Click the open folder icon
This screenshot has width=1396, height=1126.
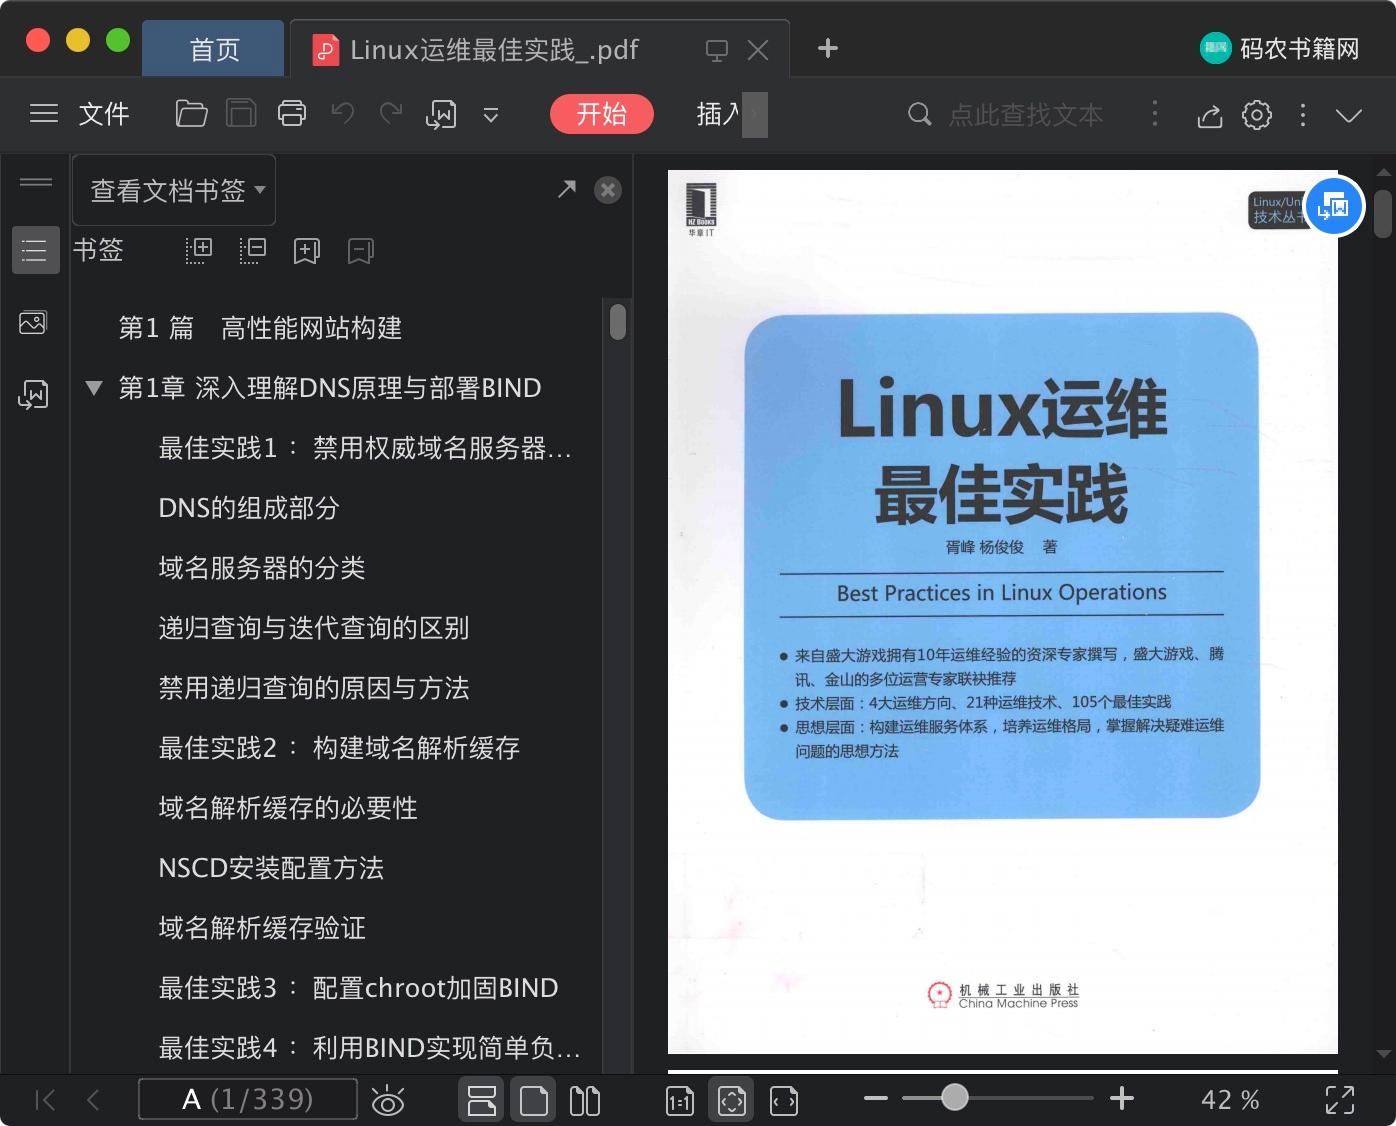(191, 114)
